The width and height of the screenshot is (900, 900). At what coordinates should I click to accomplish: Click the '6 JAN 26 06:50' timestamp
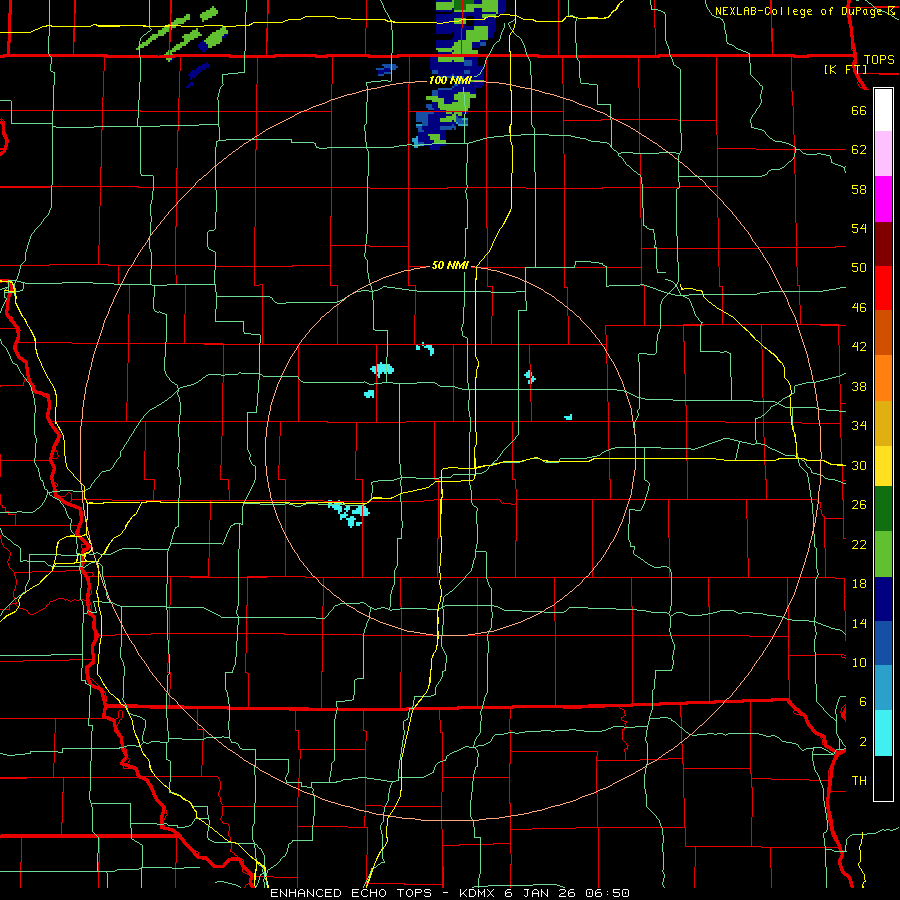point(567,893)
